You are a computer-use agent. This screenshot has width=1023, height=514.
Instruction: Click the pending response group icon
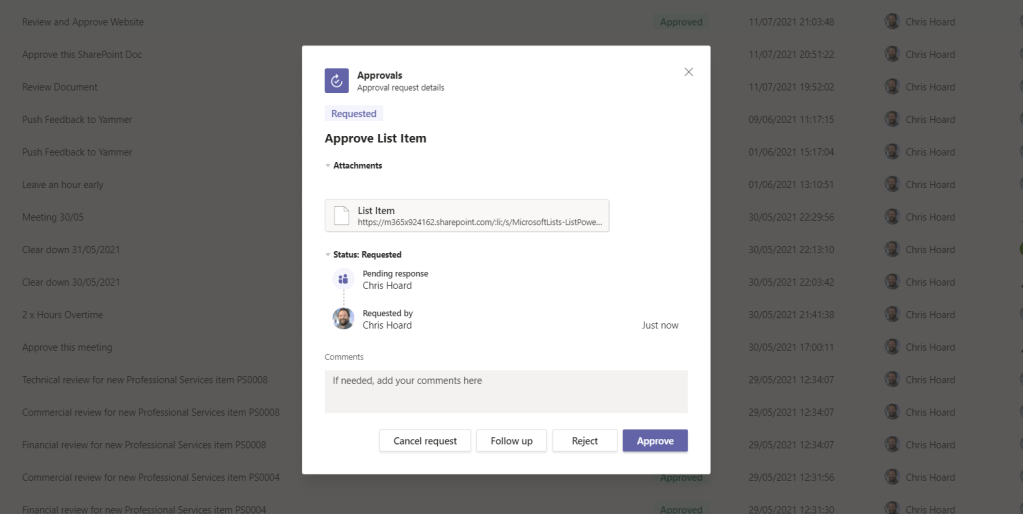click(343, 279)
